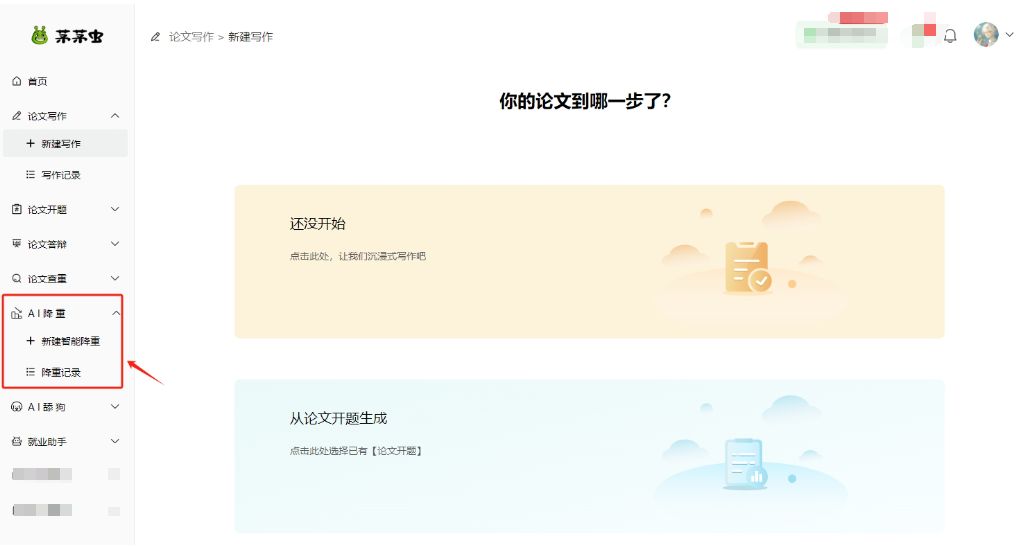Go to 首页 via house icon
This screenshot has width=1032, height=546.
[x=17, y=81]
